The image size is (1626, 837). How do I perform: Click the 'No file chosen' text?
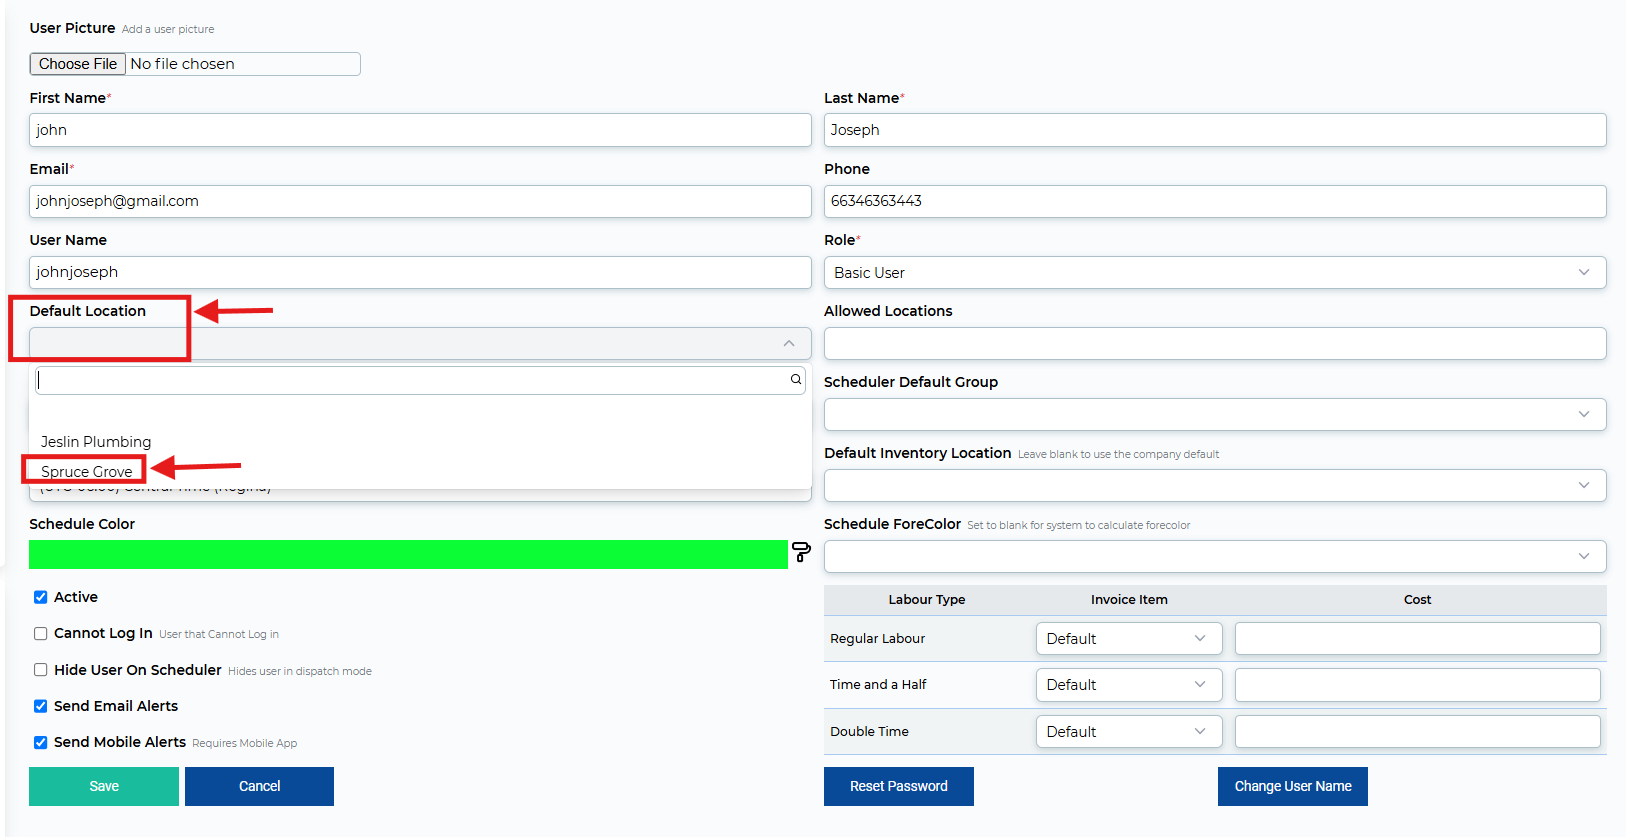click(x=183, y=64)
